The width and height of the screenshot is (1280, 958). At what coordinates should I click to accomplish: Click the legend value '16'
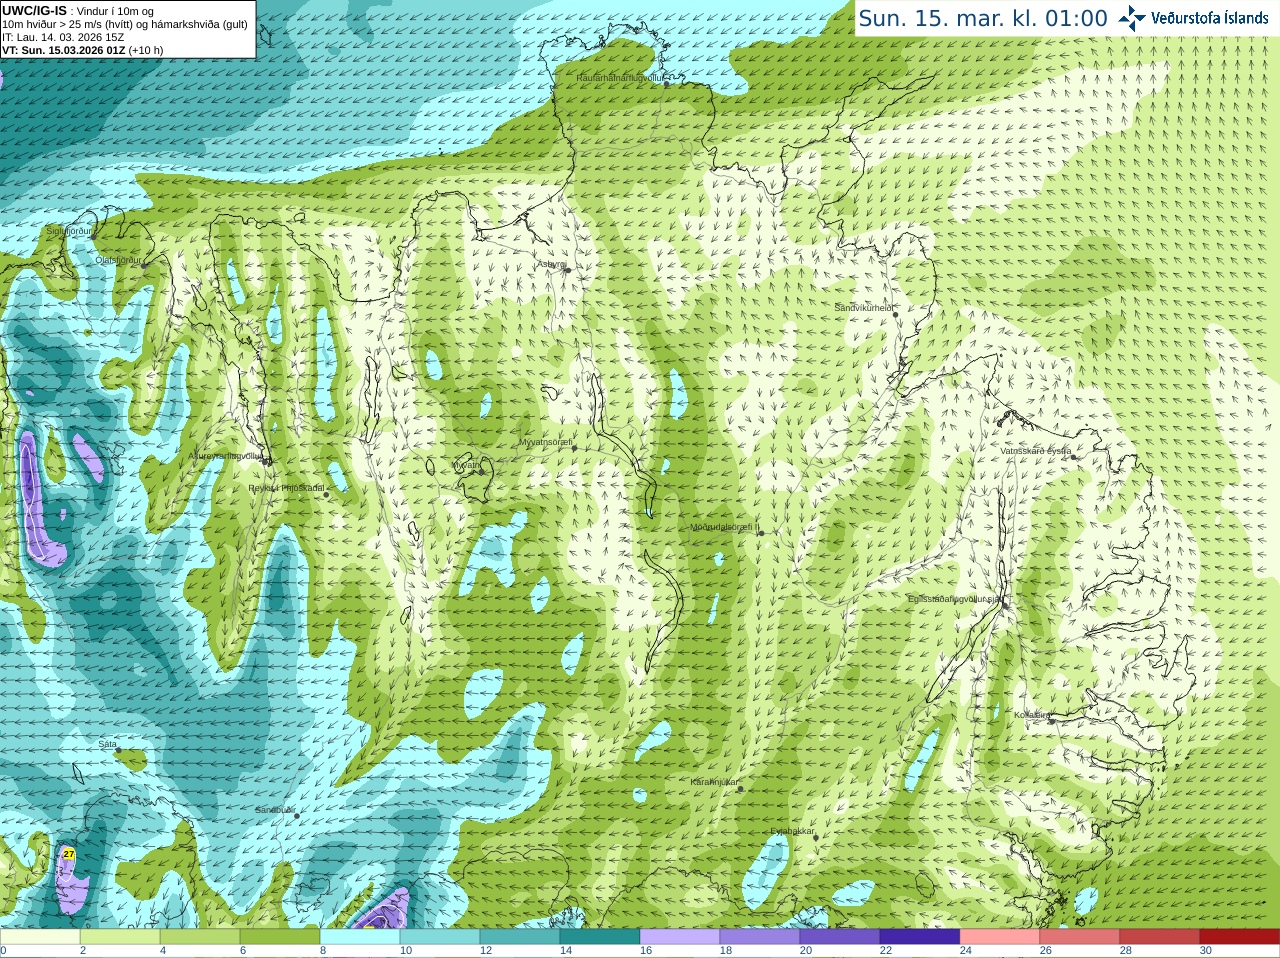646,951
